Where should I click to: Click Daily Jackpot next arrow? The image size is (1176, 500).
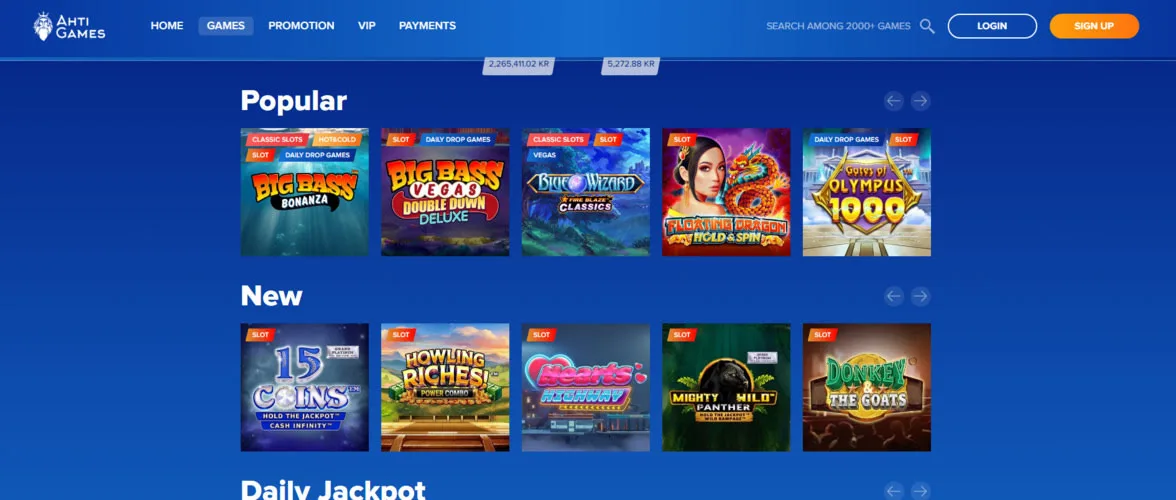(x=920, y=491)
